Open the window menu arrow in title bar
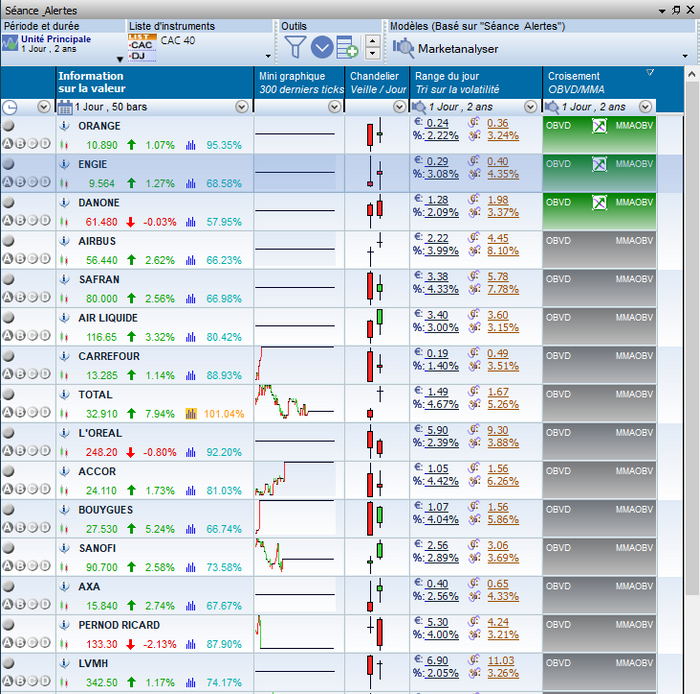Viewport: 700px width, 694px height. tap(662, 11)
